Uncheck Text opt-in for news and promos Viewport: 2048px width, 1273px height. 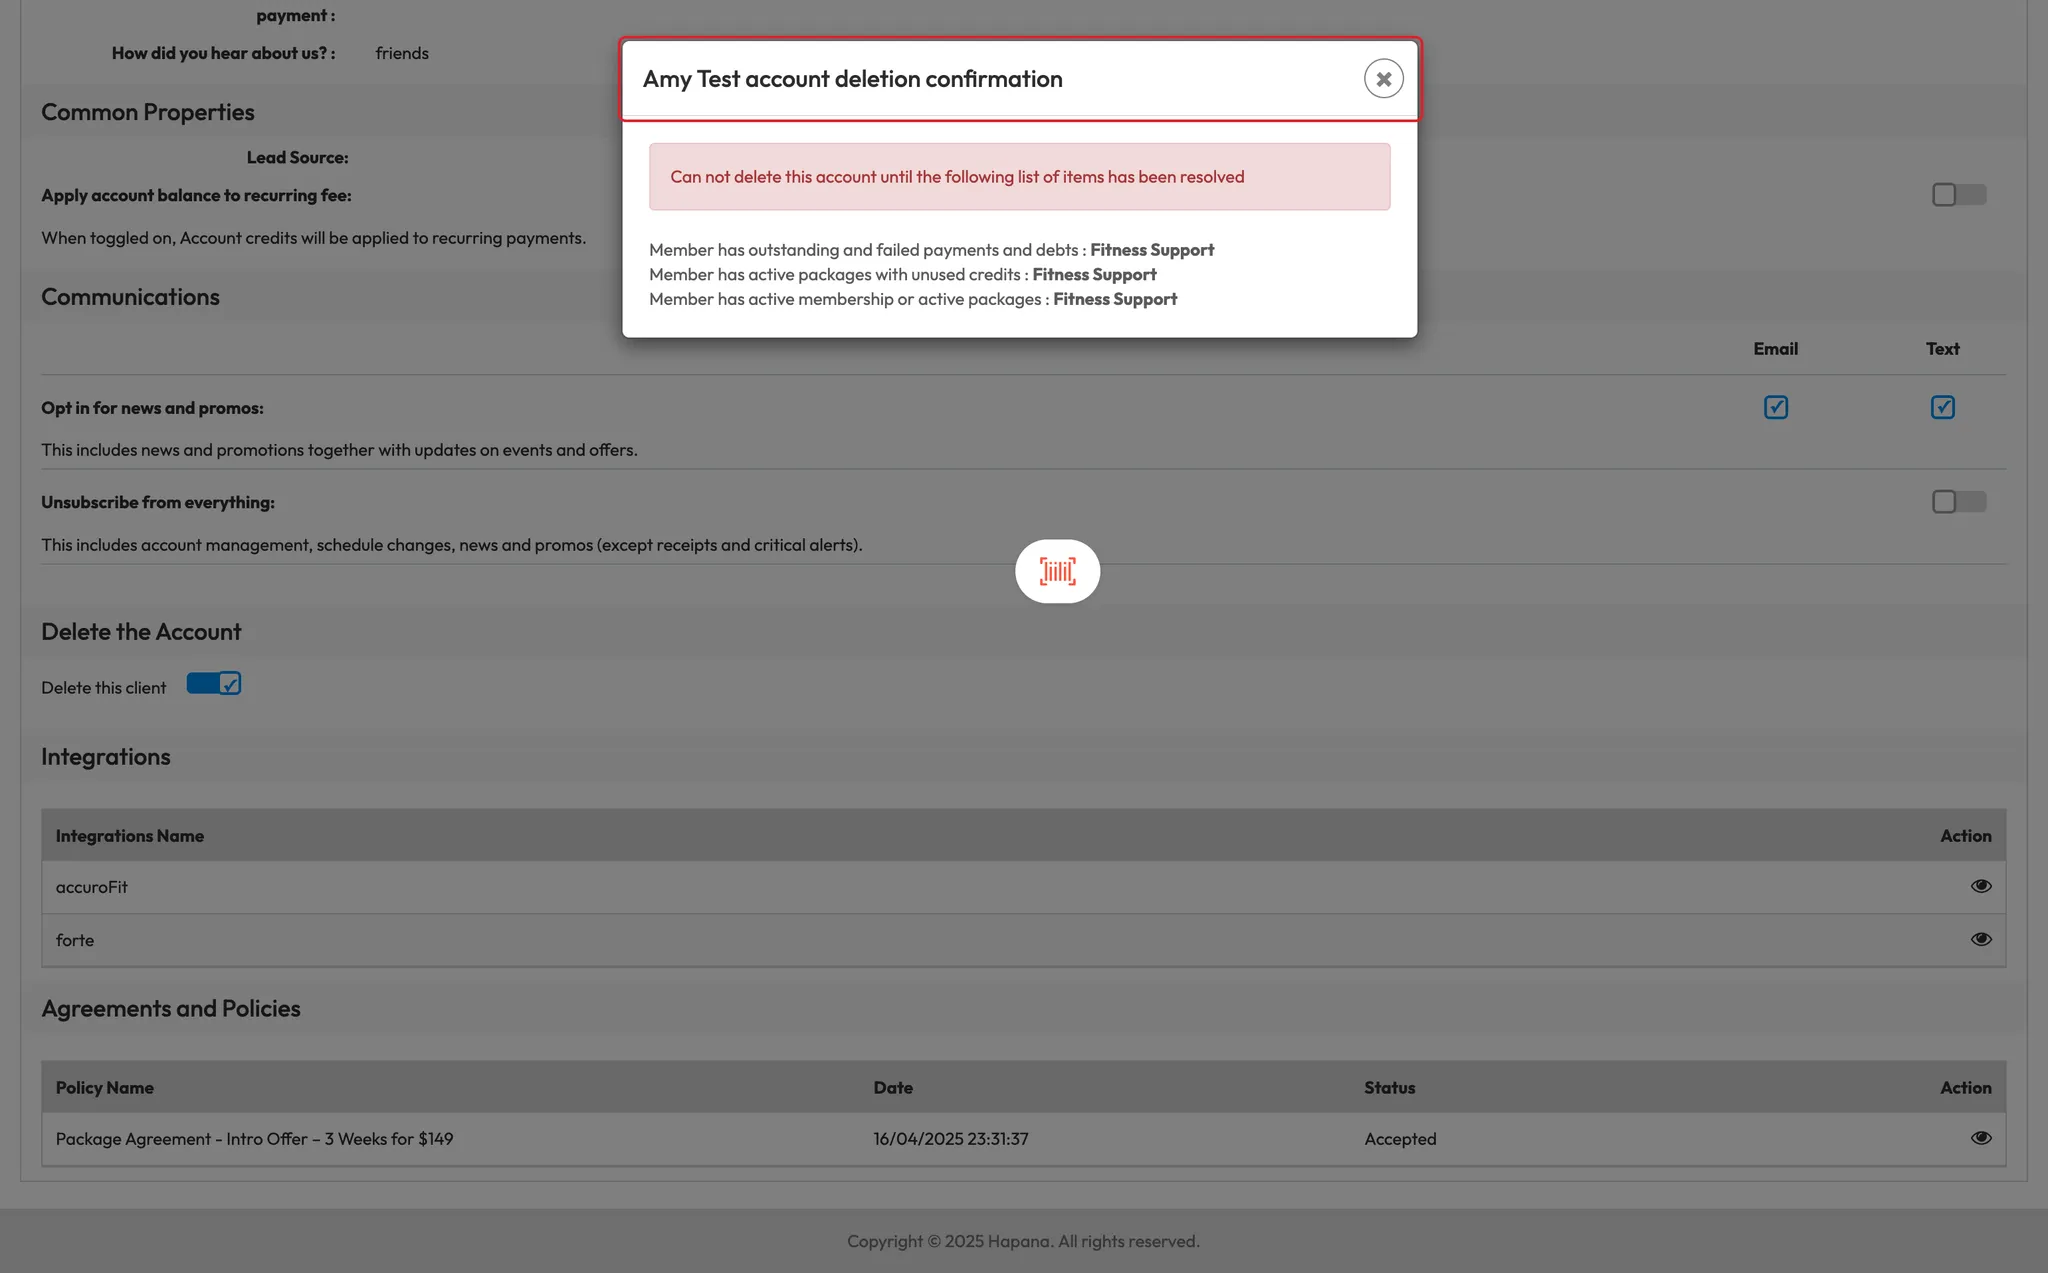click(1942, 407)
